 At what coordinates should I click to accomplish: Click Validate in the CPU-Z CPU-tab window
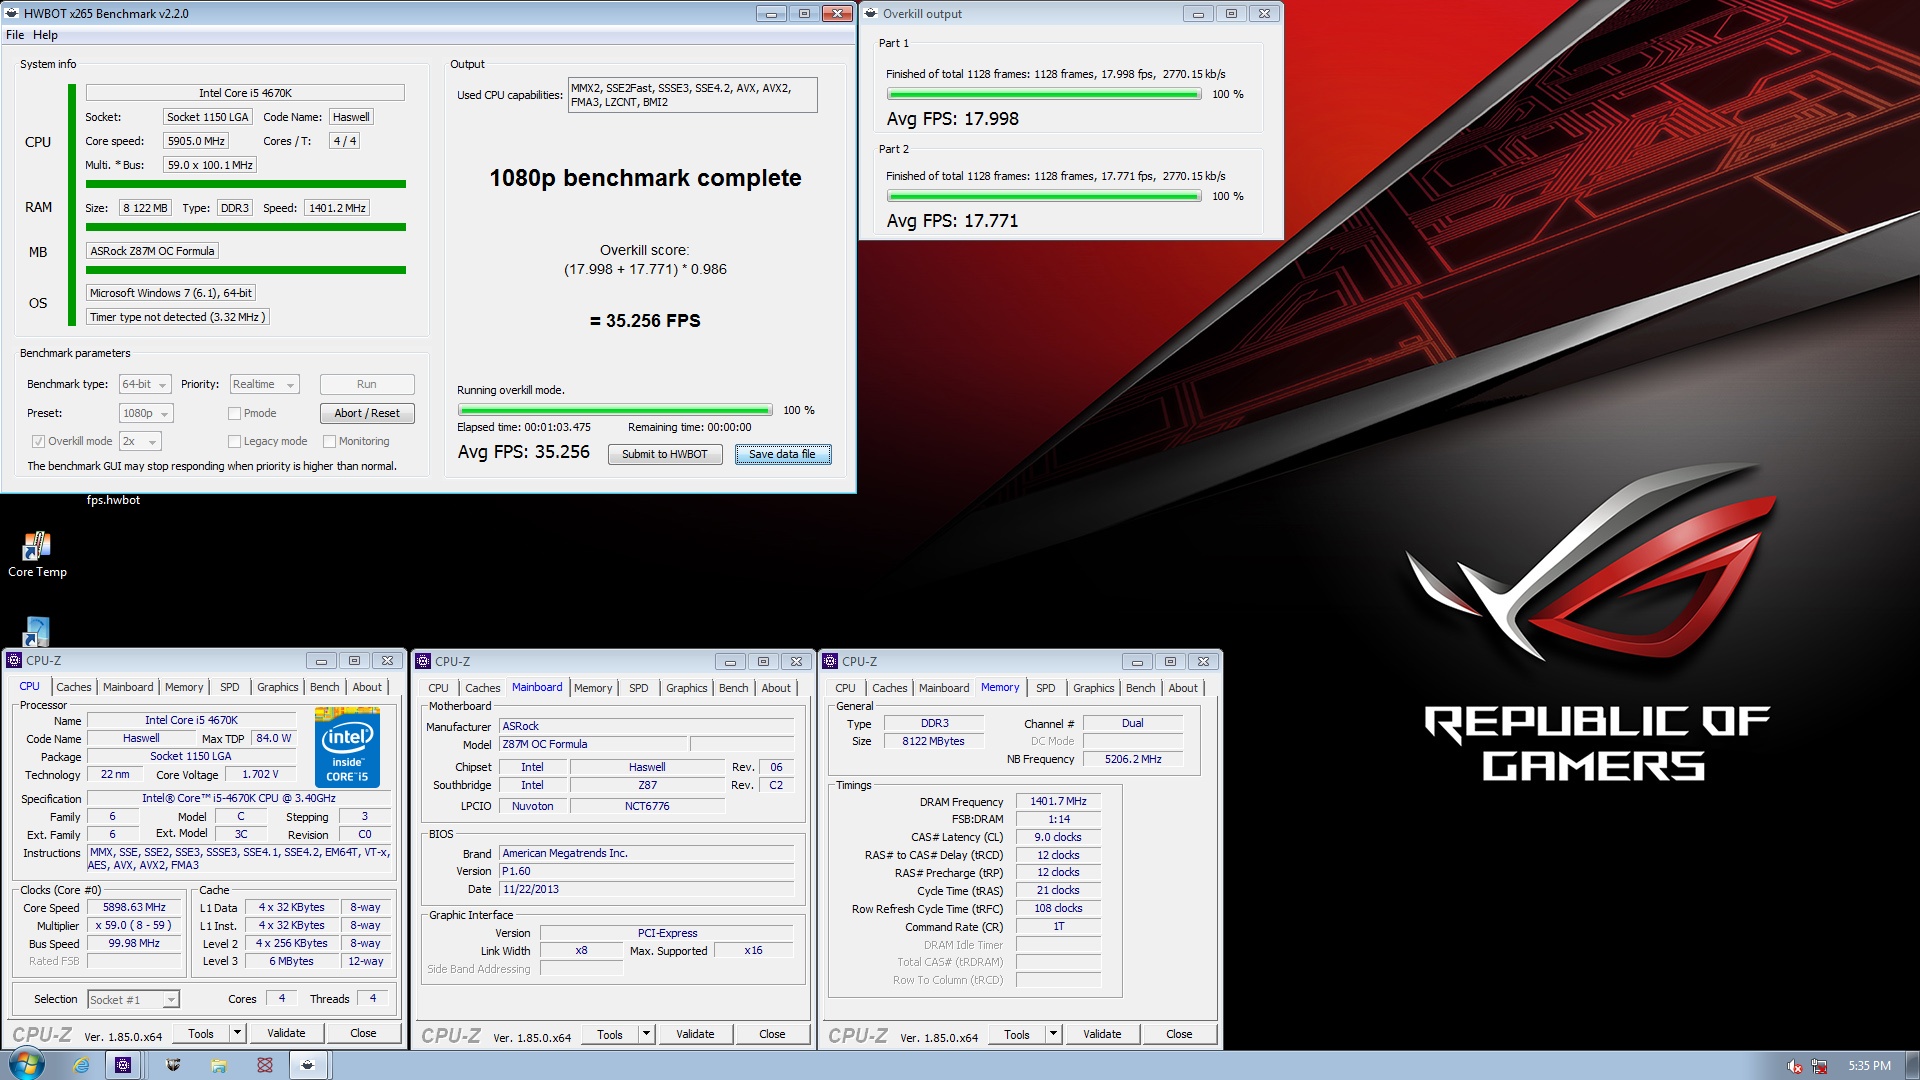click(x=287, y=1033)
